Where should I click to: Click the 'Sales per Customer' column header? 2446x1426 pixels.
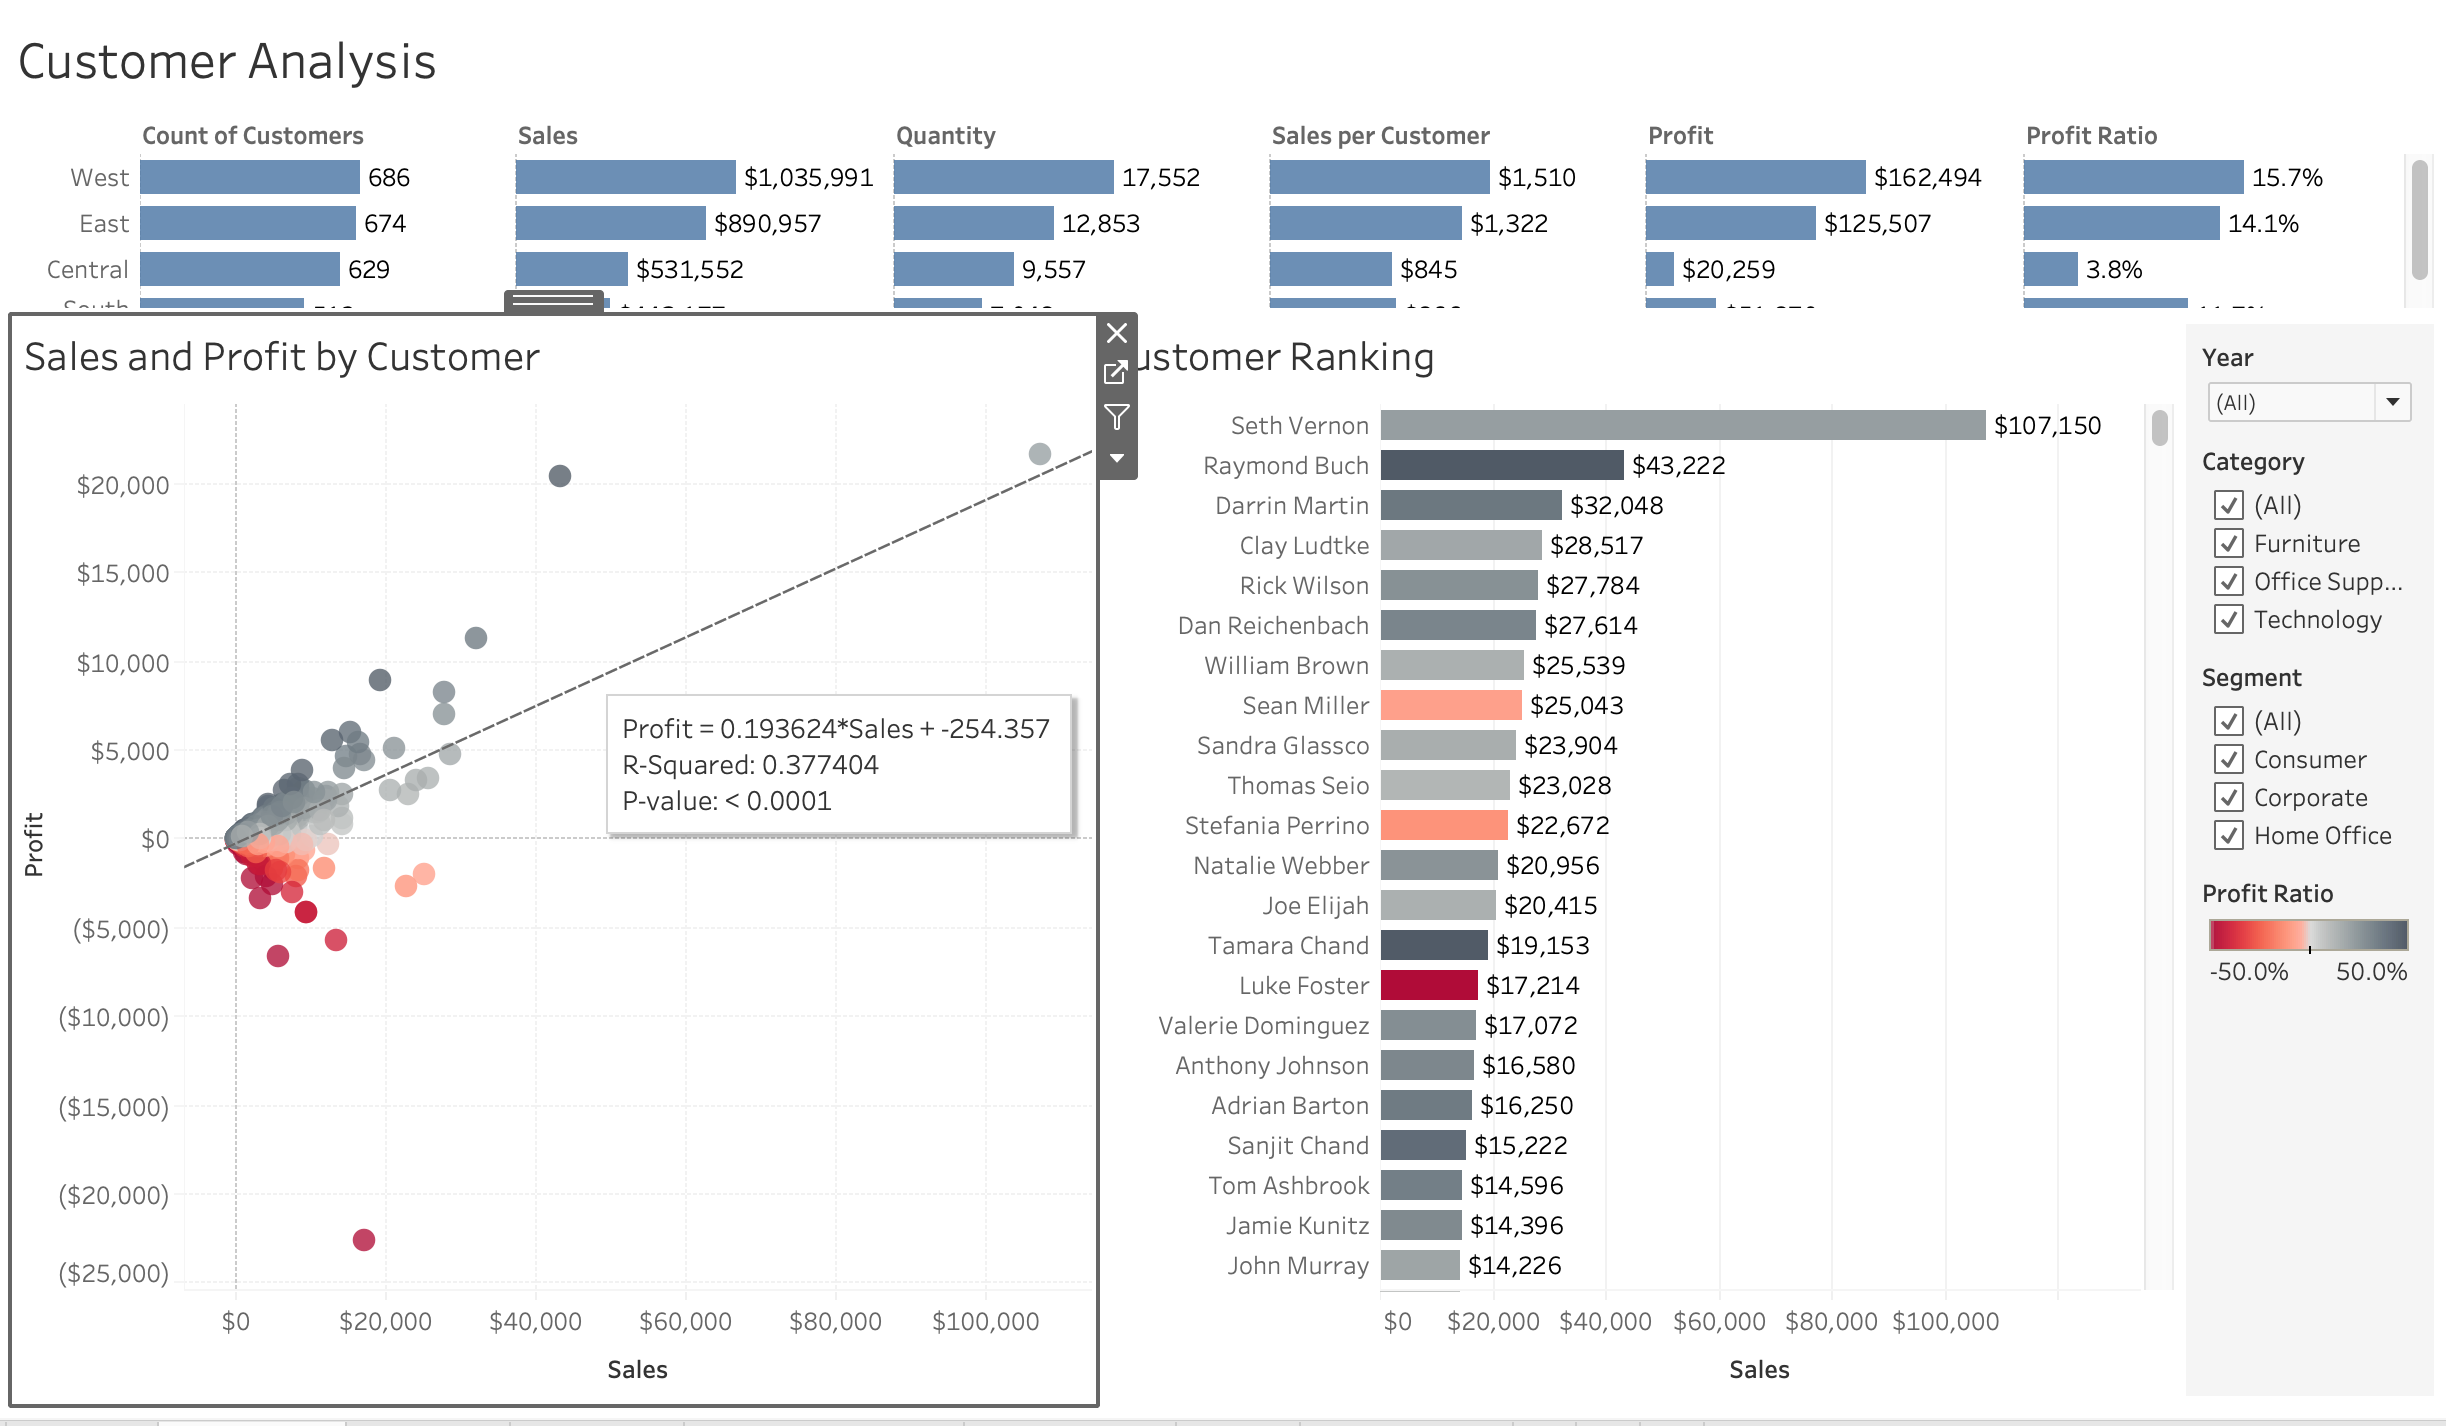pyautogui.click(x=1380, y=135)
